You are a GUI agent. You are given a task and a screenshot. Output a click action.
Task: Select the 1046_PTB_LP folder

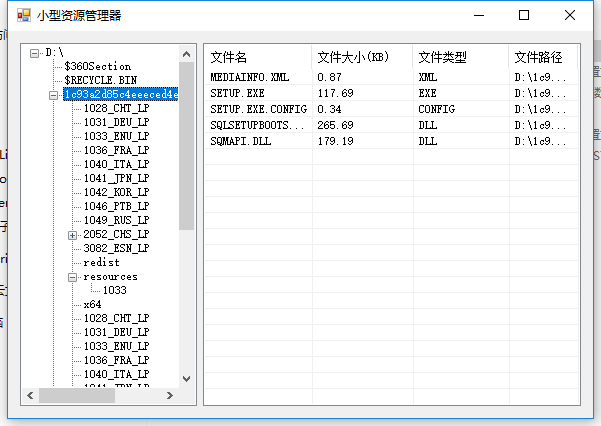coord(117,206)
